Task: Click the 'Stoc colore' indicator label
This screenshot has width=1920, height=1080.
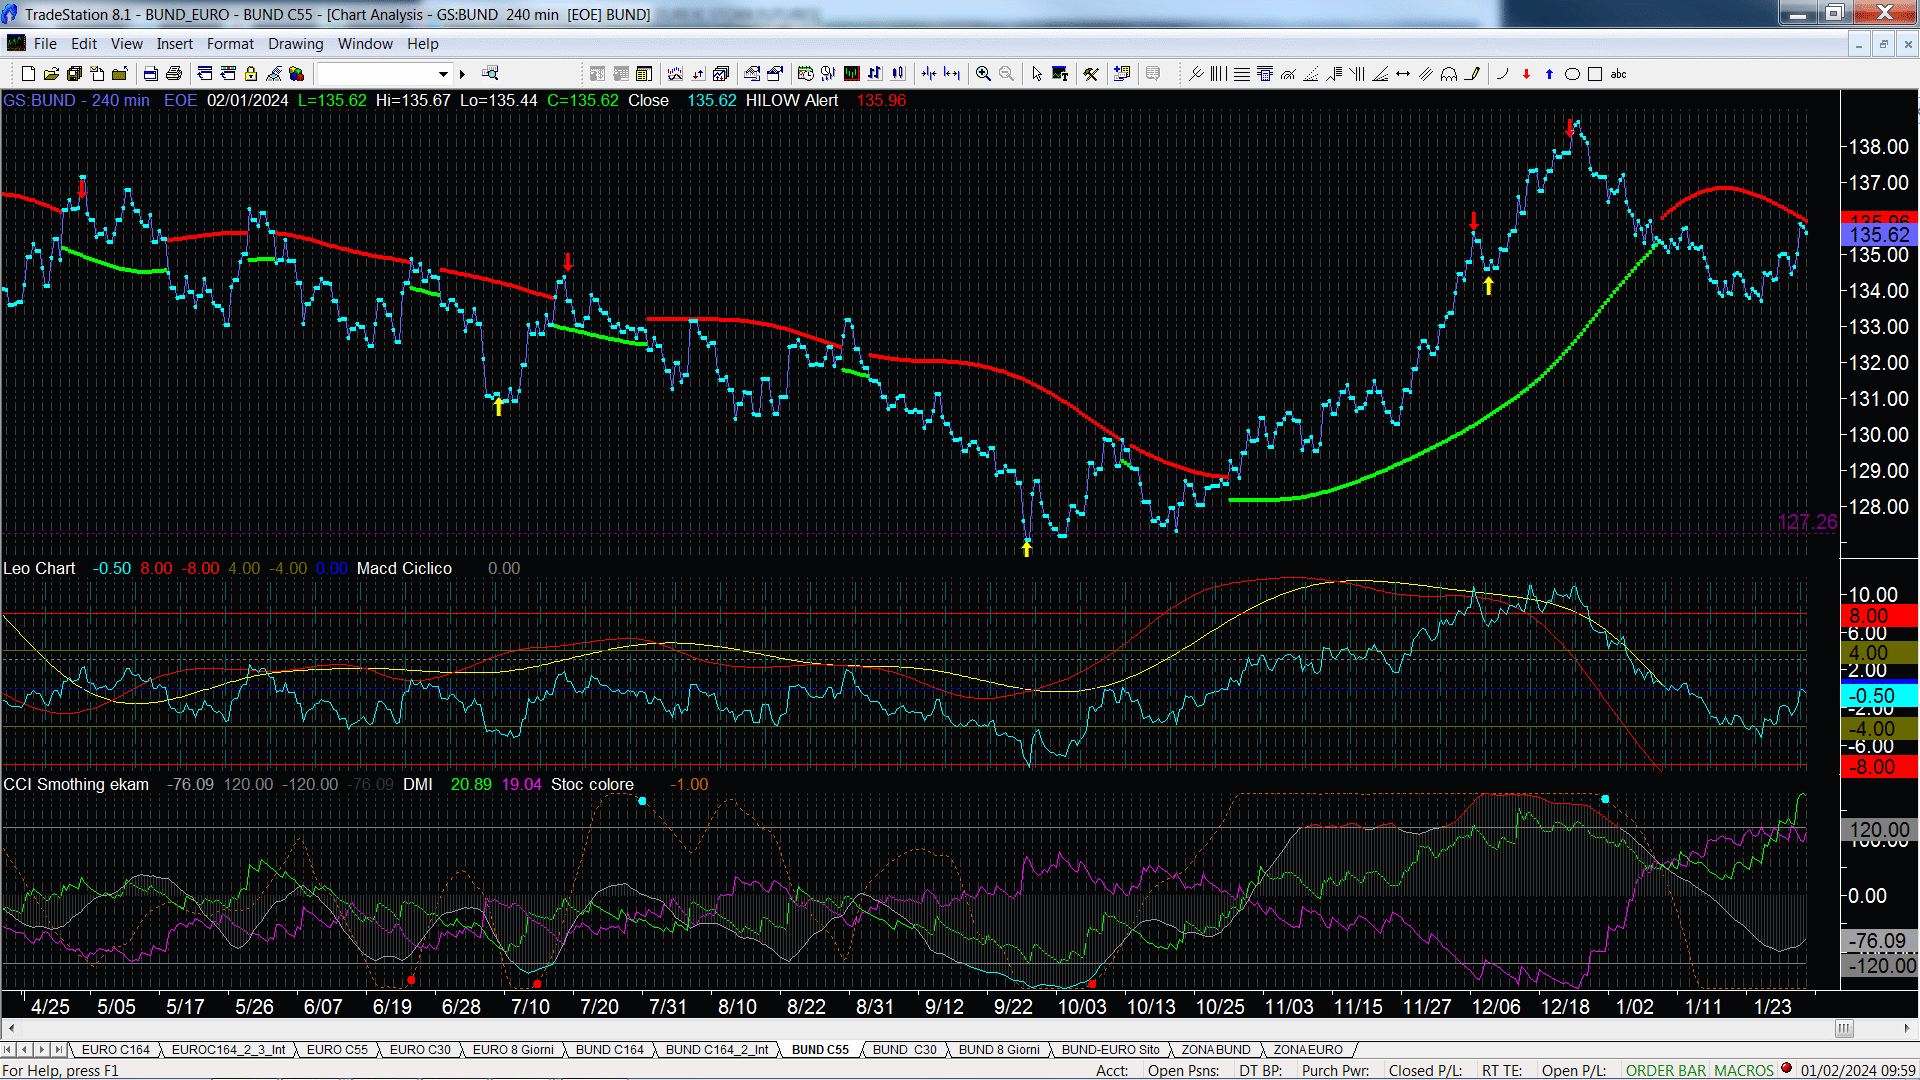Action: point(592,784)
